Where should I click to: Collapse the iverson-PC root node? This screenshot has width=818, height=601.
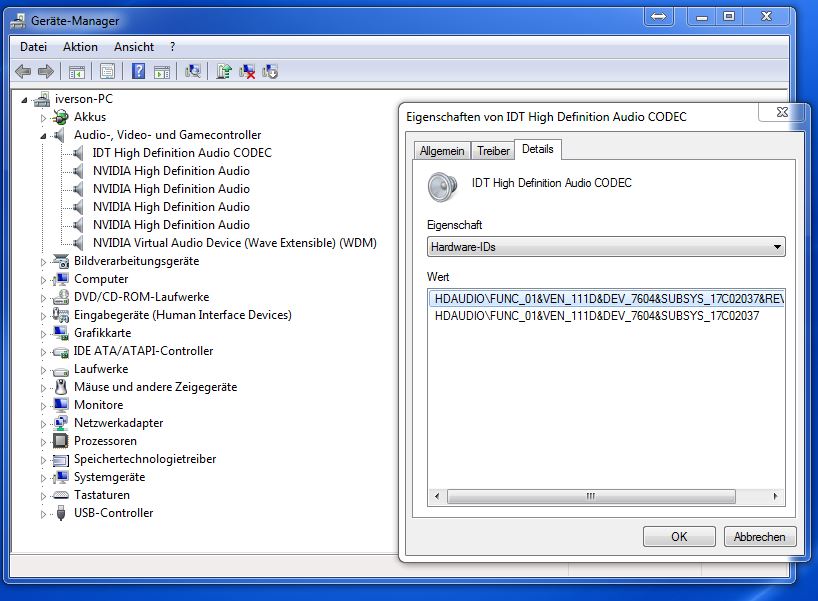coord(24,100)
